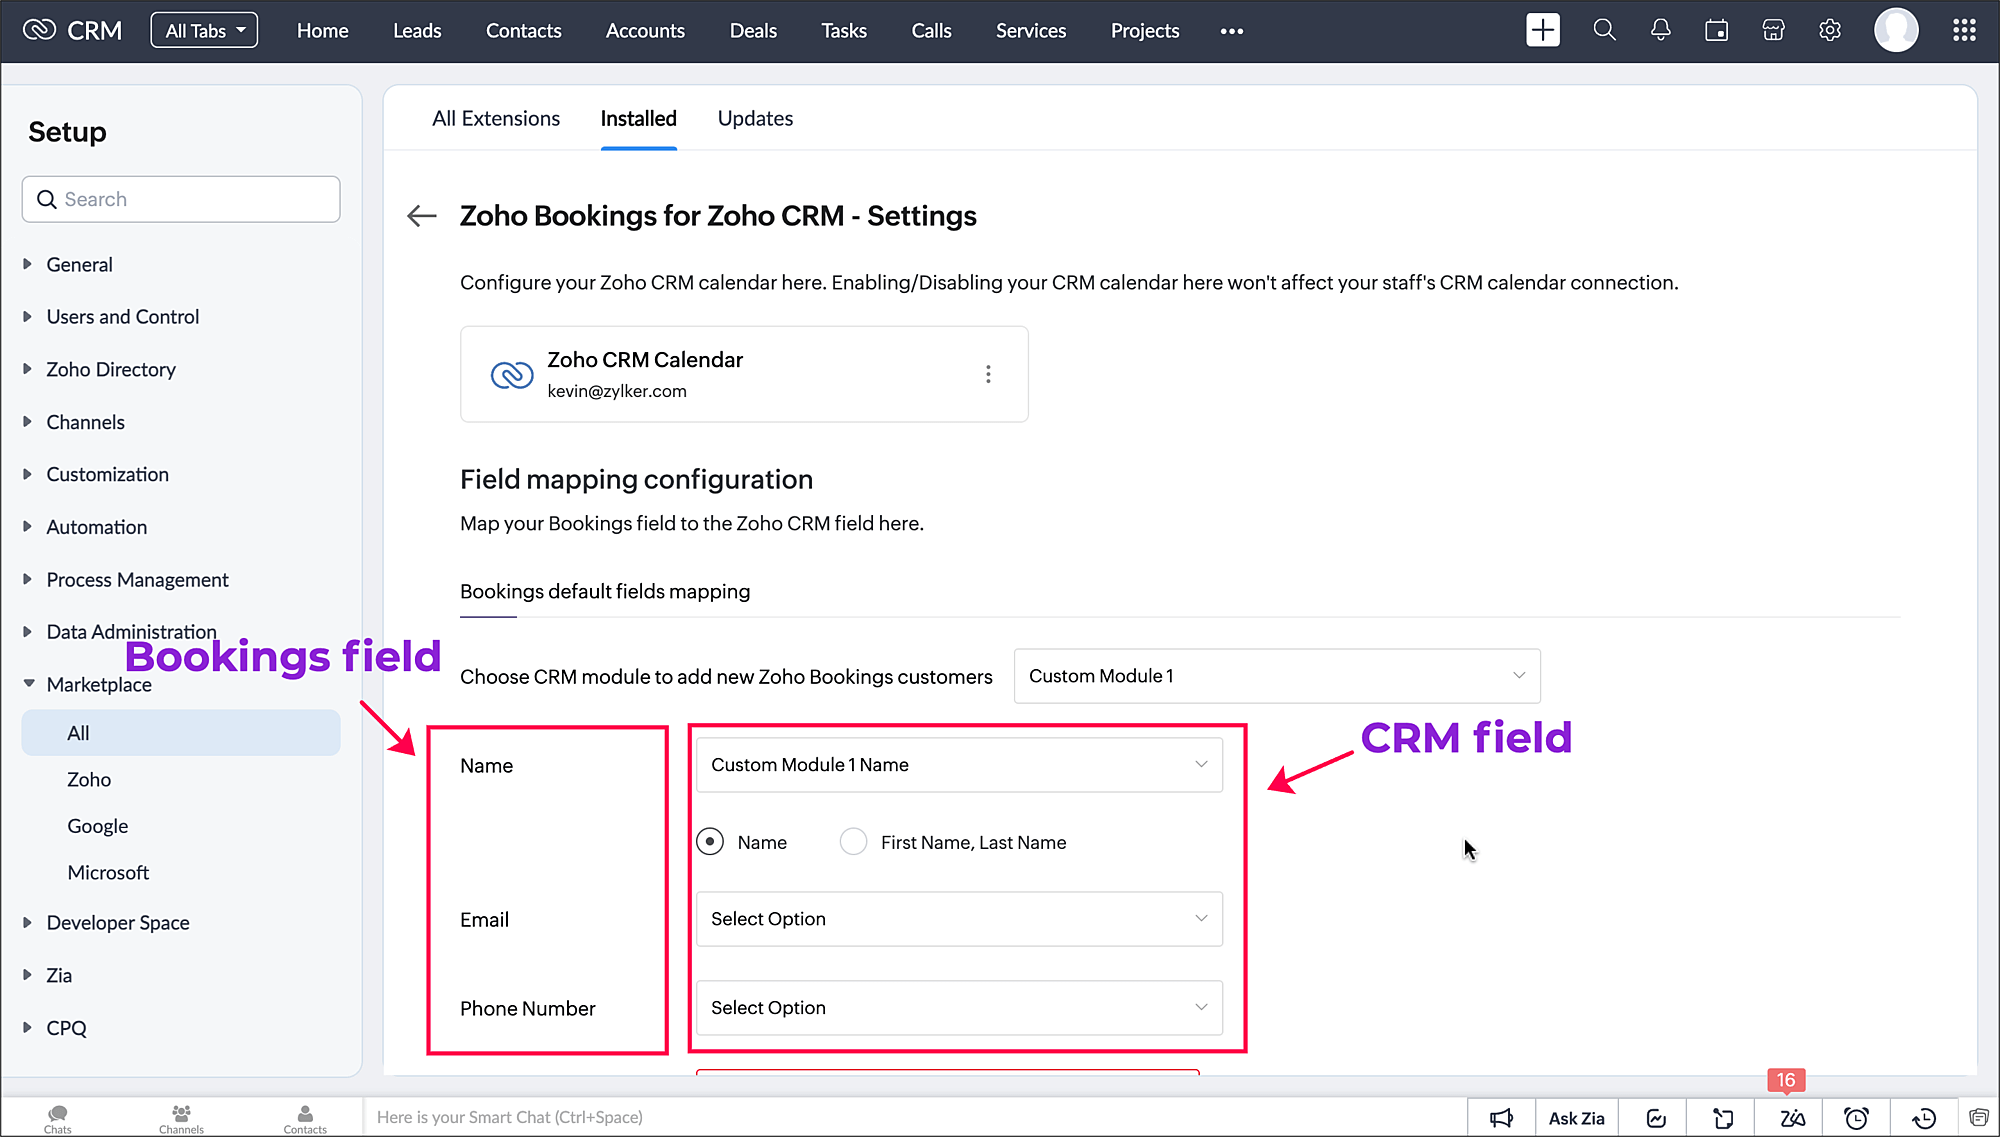Open the Email field Select Option dropdown

pyautogui.click(x=958, y=919)
